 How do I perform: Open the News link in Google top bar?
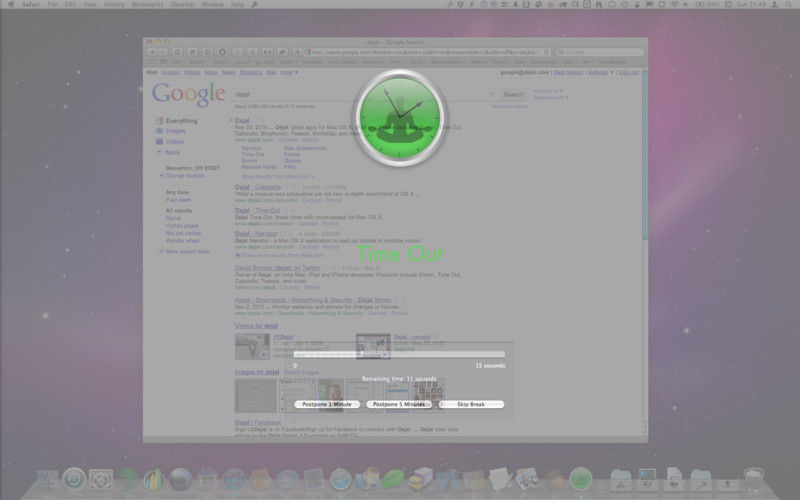[229, 72]
